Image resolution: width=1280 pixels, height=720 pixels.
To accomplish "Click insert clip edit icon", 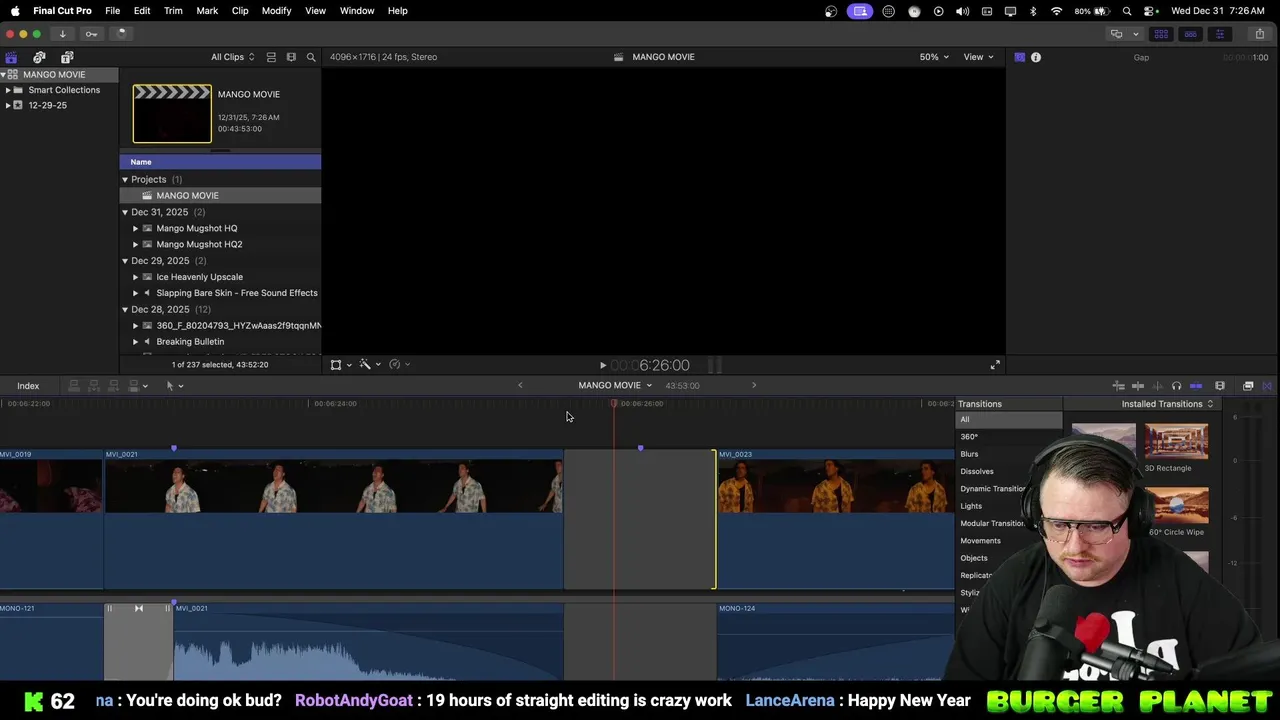I will pos(94,386).
